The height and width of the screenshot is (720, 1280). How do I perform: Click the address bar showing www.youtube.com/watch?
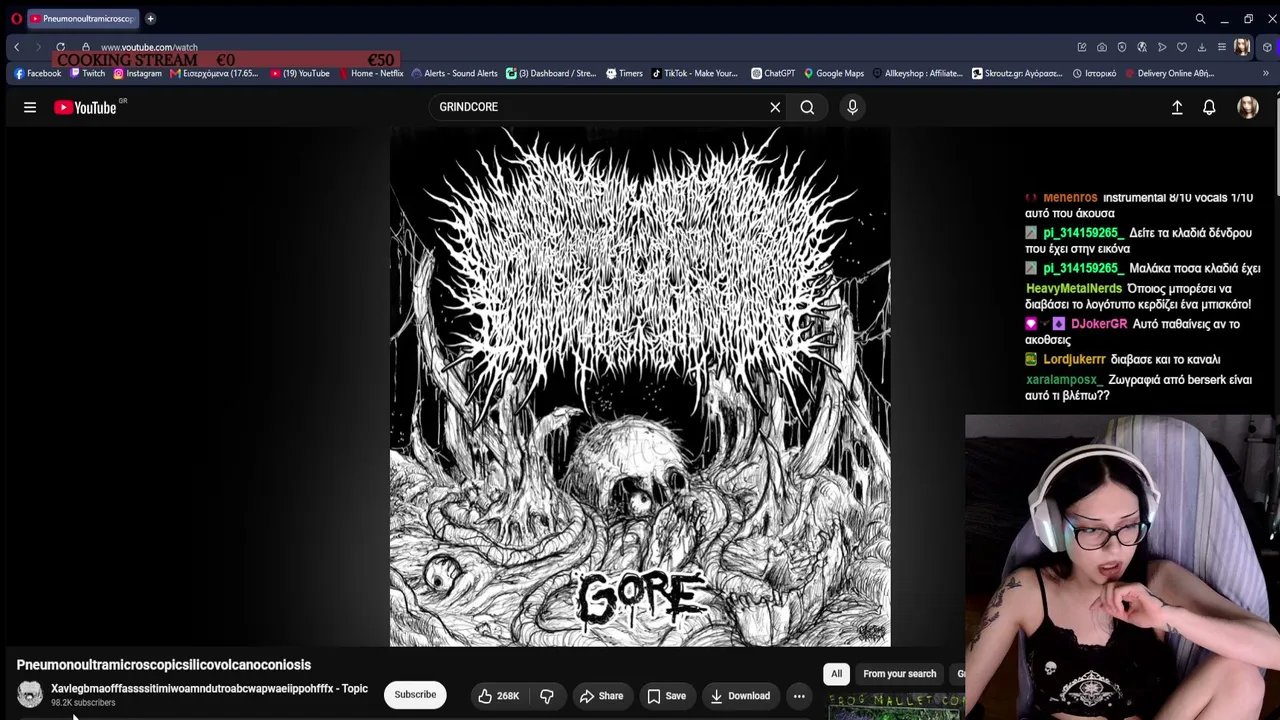pos(149,47)
